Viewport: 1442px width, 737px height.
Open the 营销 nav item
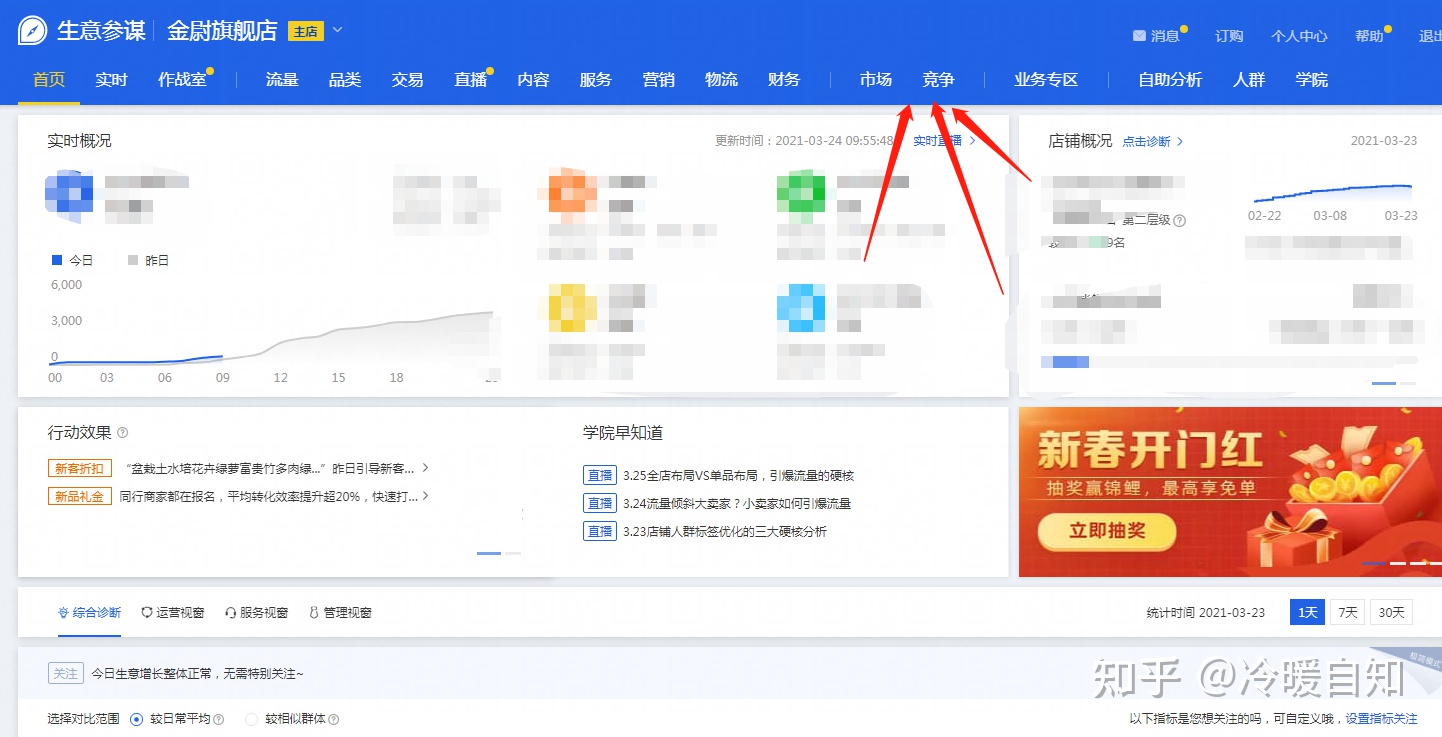[658, 79]
